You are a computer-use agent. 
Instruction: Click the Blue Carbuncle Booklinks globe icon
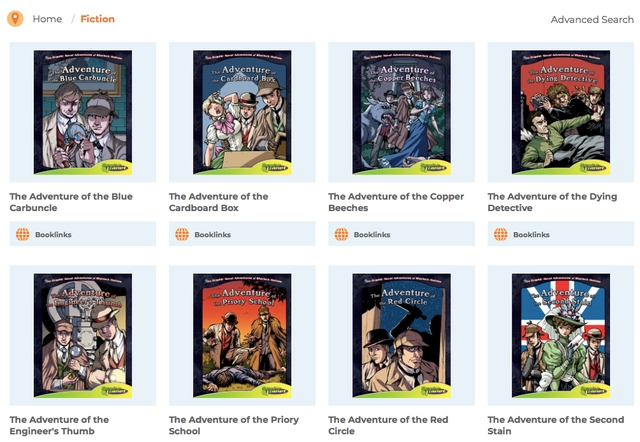22,234
